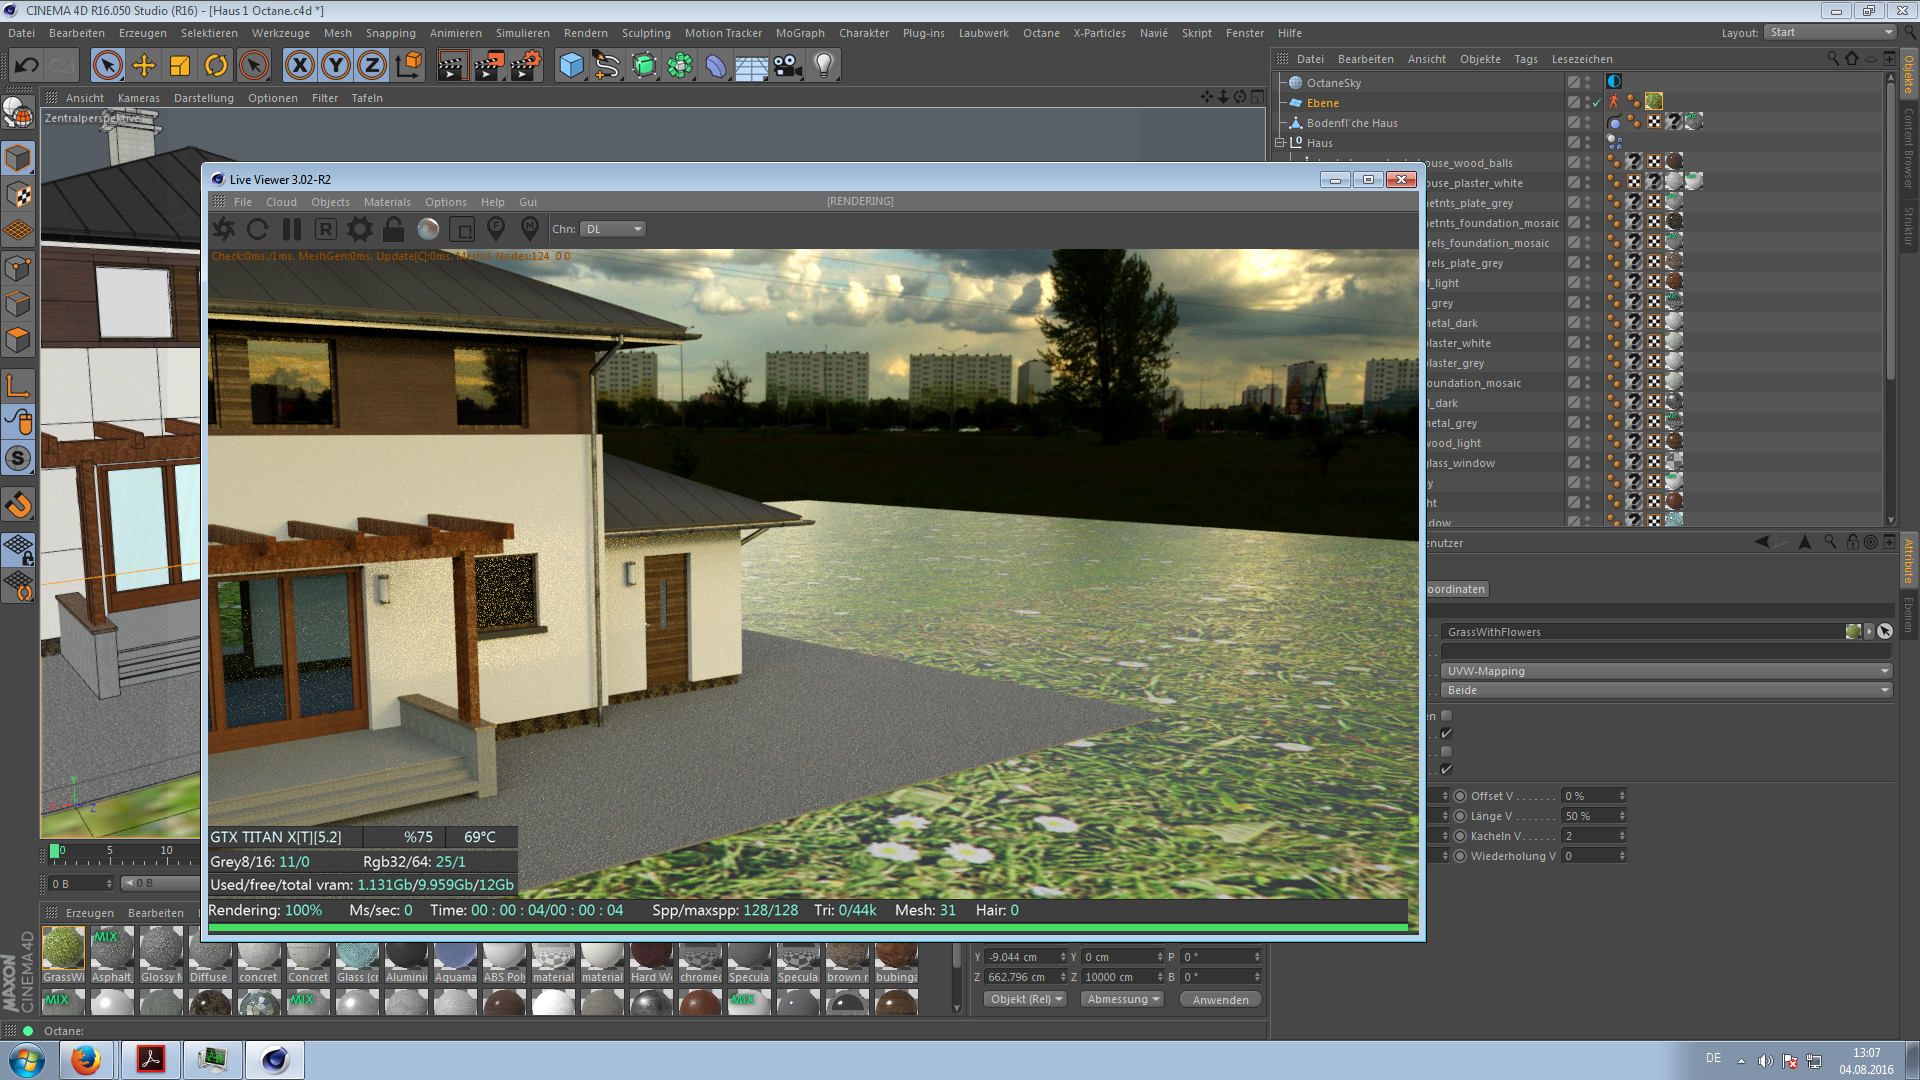Toggle visibility dots of OctaneSky object
Screen dimensions: 1920x1080
[1587, 83]
